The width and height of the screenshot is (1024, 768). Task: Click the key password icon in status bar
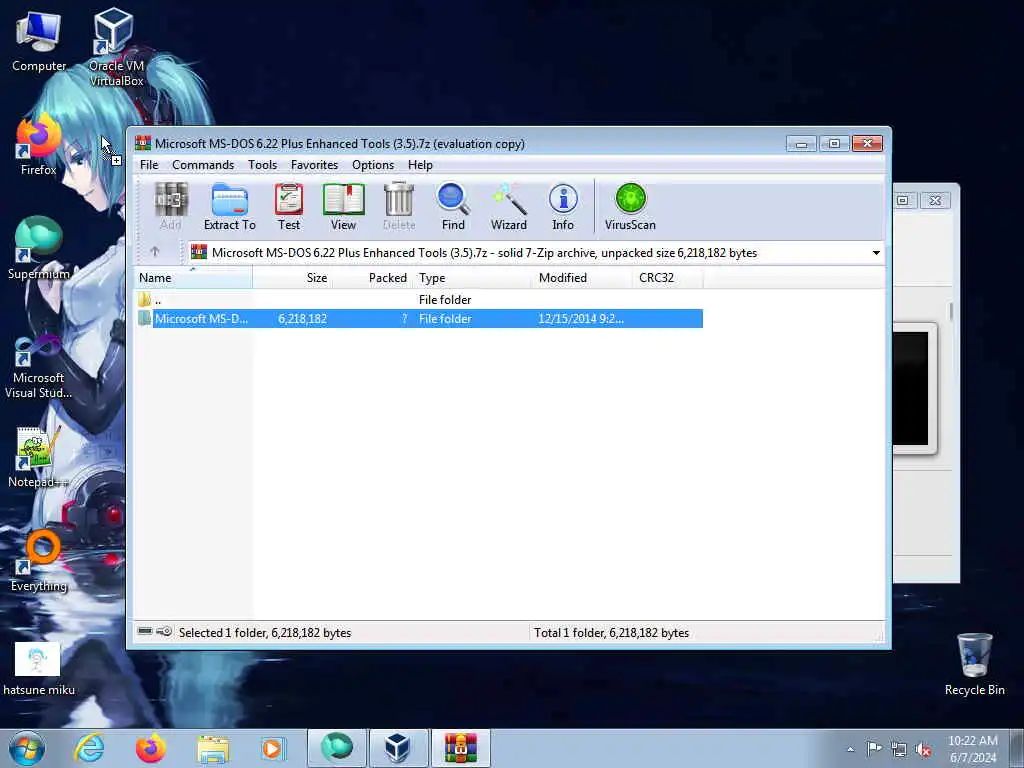click(165, 632)
